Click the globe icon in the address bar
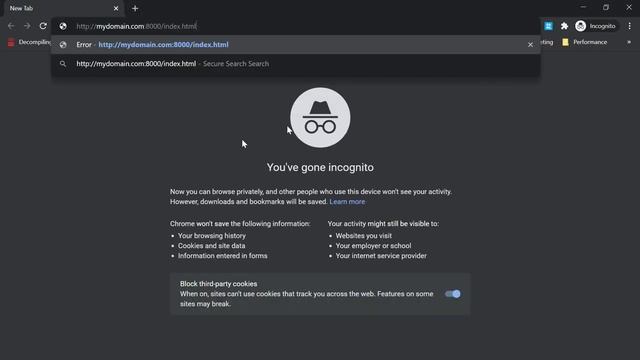This screenshot has height=360, width=640. click(x=63, y=26)
